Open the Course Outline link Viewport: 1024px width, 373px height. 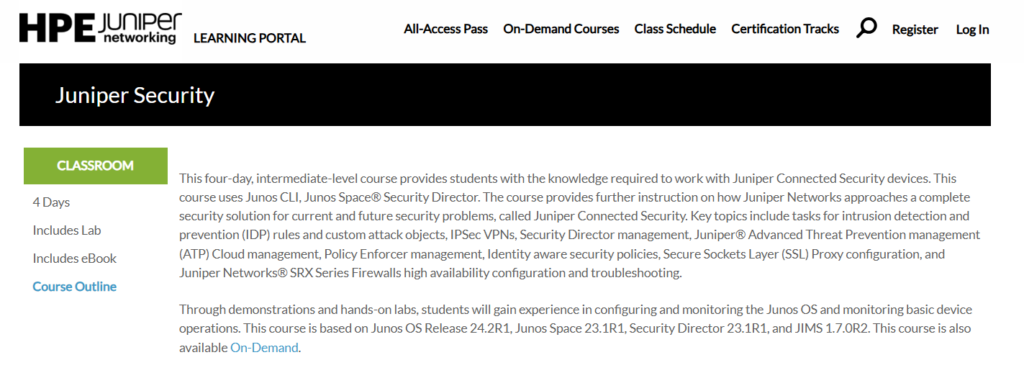coord(74,287)
